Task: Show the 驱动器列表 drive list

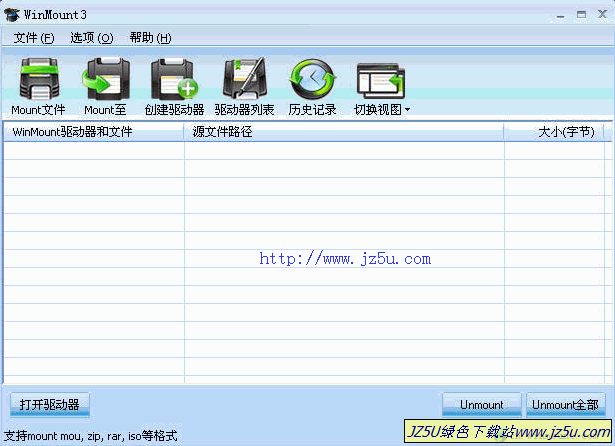Action: pyautogui.click(x=244, y=79)
